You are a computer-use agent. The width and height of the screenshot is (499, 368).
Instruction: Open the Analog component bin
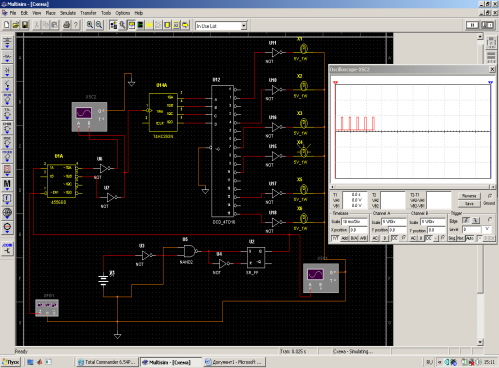[7, 100]
